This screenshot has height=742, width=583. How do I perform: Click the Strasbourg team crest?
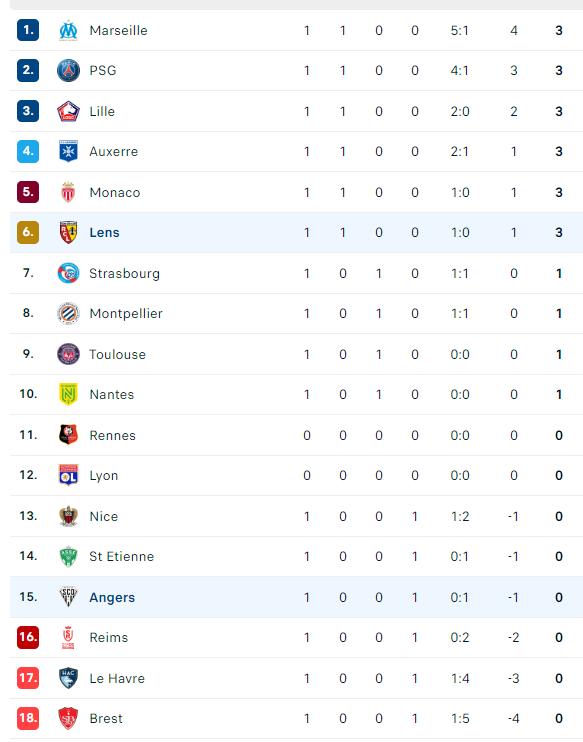[x=68, y=273]
